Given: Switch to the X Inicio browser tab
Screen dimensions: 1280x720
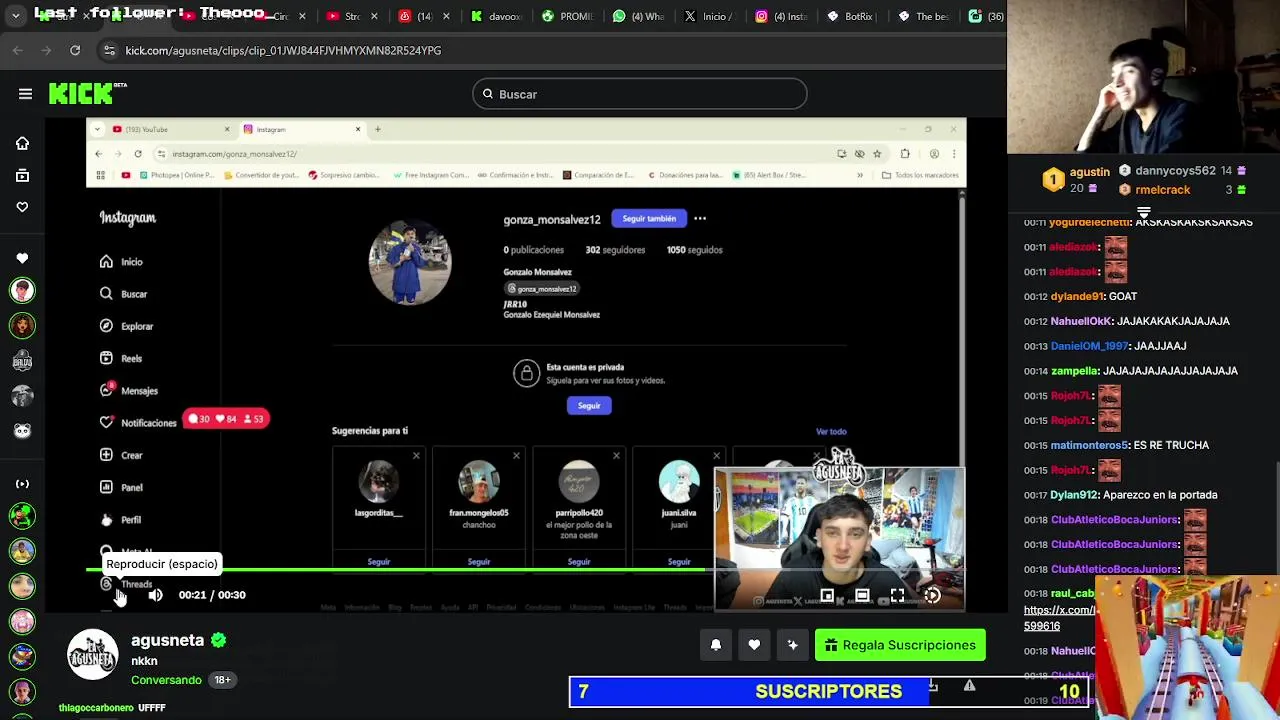Looking at the screenshot, I should point(709,16).
